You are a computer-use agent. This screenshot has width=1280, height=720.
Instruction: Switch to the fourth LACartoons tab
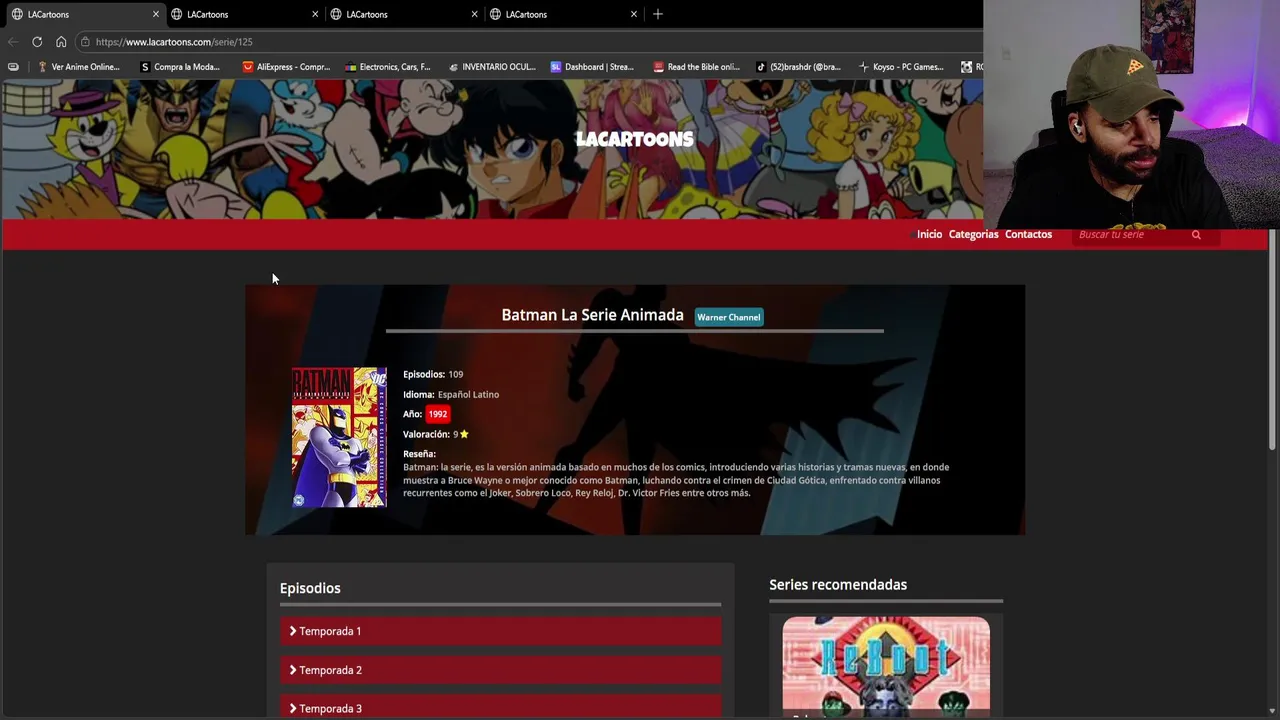[561, 14]
